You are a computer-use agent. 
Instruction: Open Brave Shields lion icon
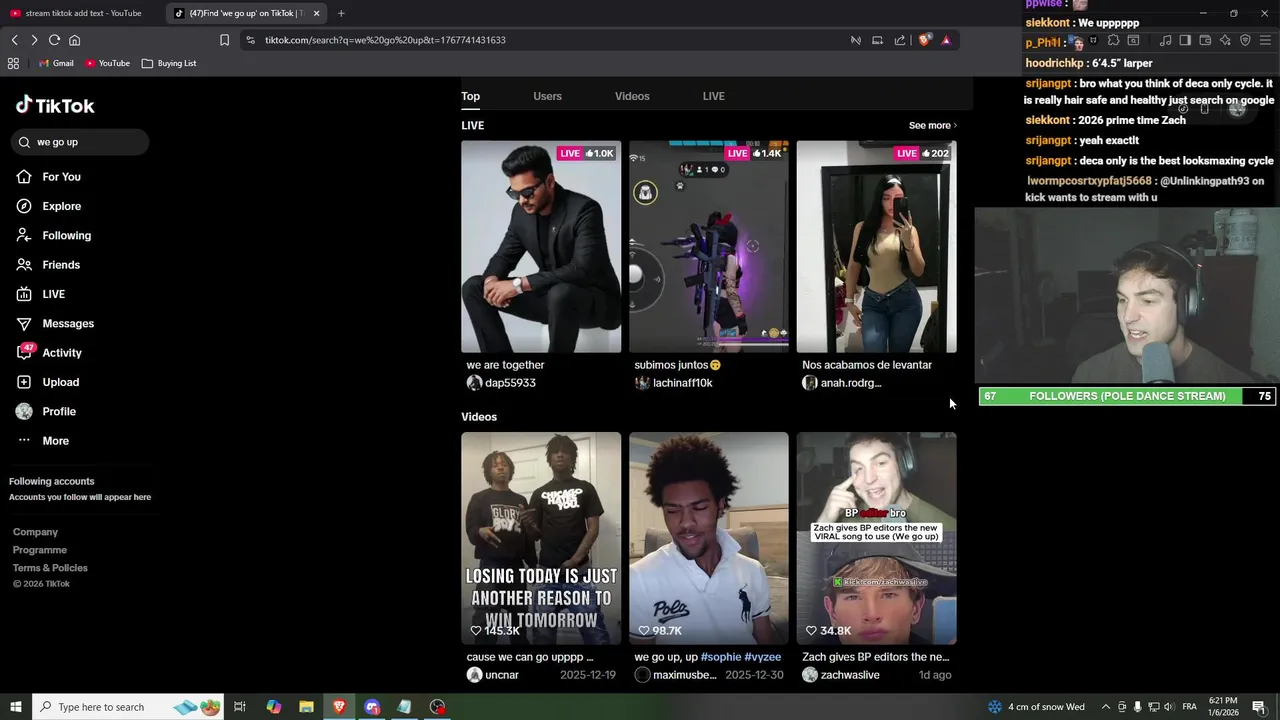924,40
